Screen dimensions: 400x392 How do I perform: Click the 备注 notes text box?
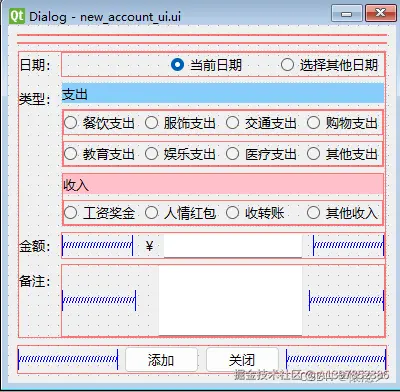[x=230, y=300]
